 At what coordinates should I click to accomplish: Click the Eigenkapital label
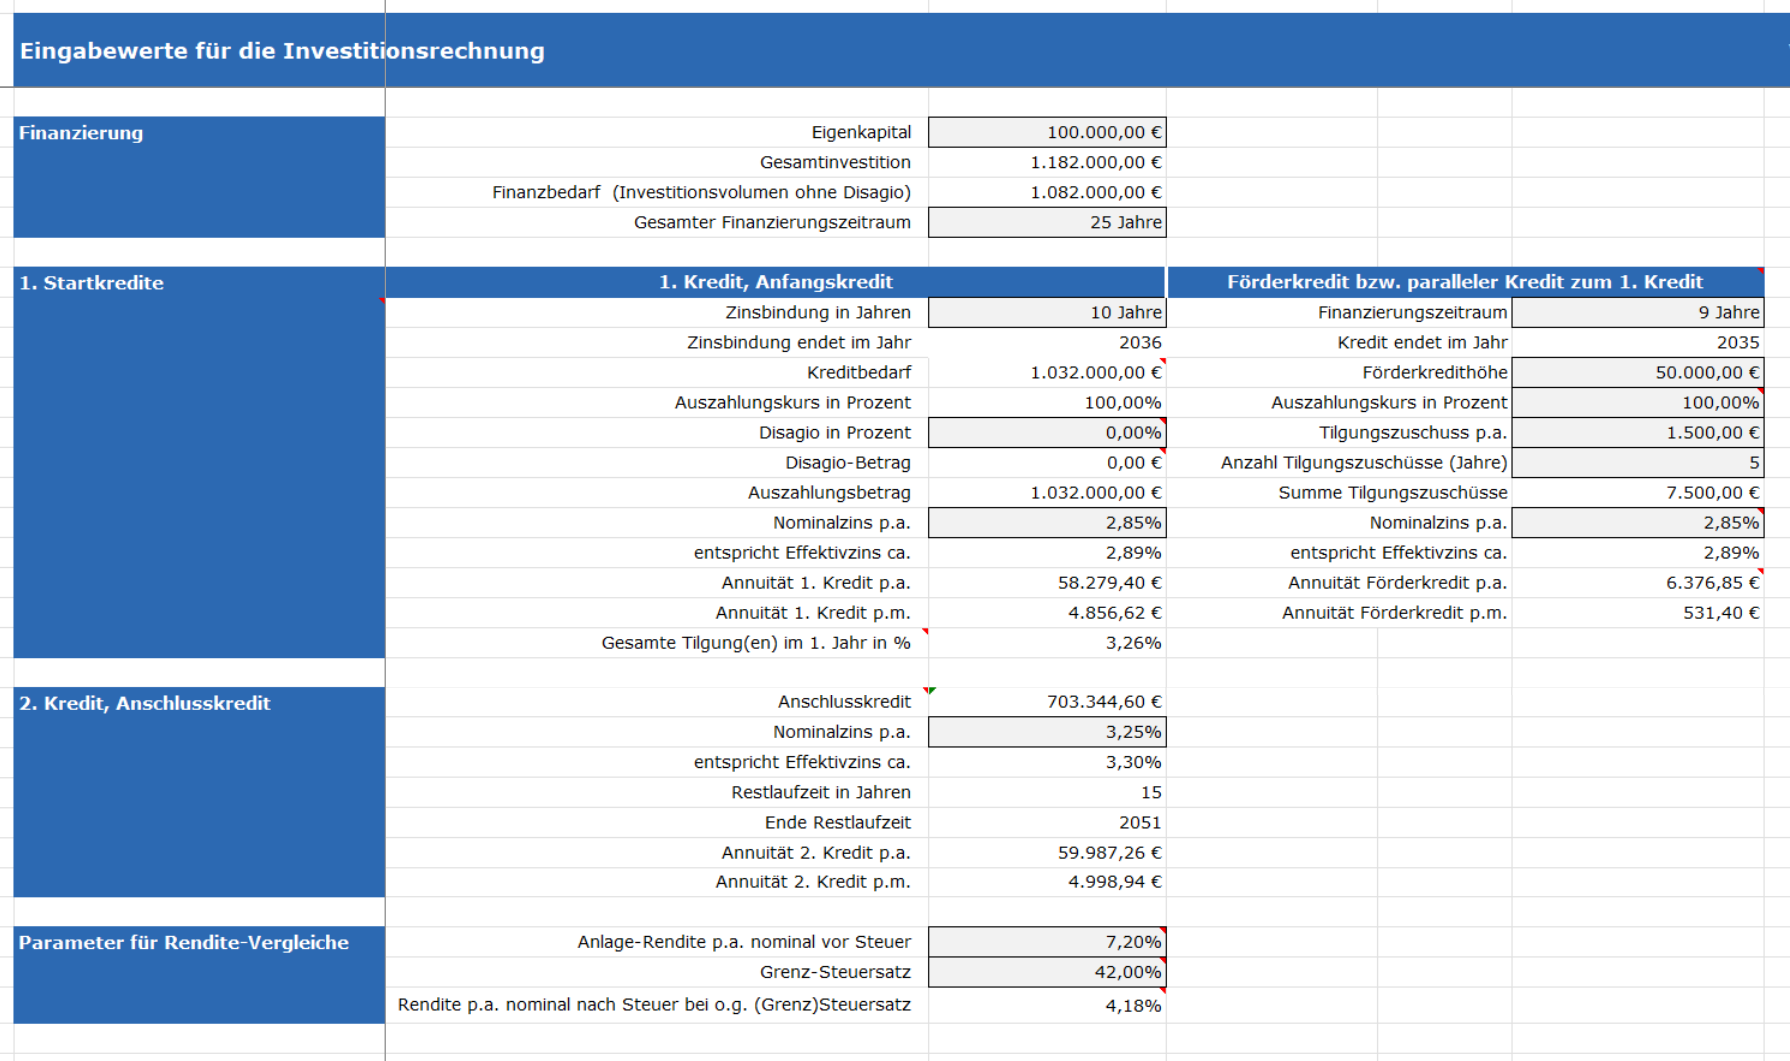[861, 132]
